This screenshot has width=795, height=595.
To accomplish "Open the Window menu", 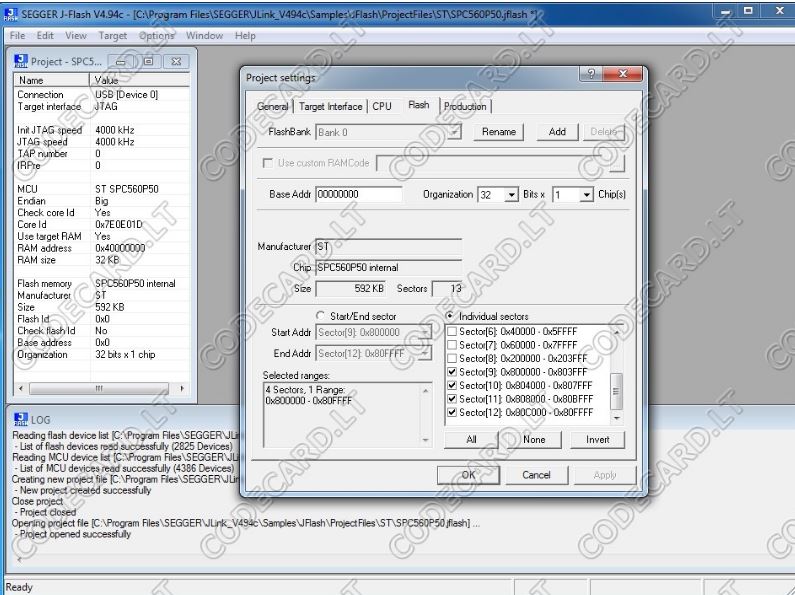I will tap(204, 35).
